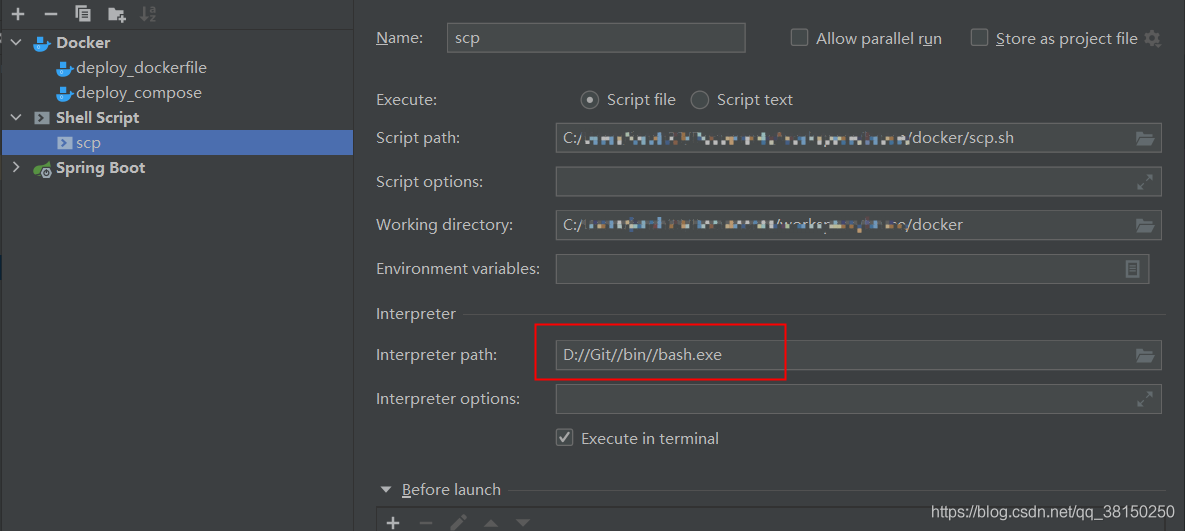Collapse the Before launch section
The height and width of the screenshot is (531, 1185).
tap(386, 490)
